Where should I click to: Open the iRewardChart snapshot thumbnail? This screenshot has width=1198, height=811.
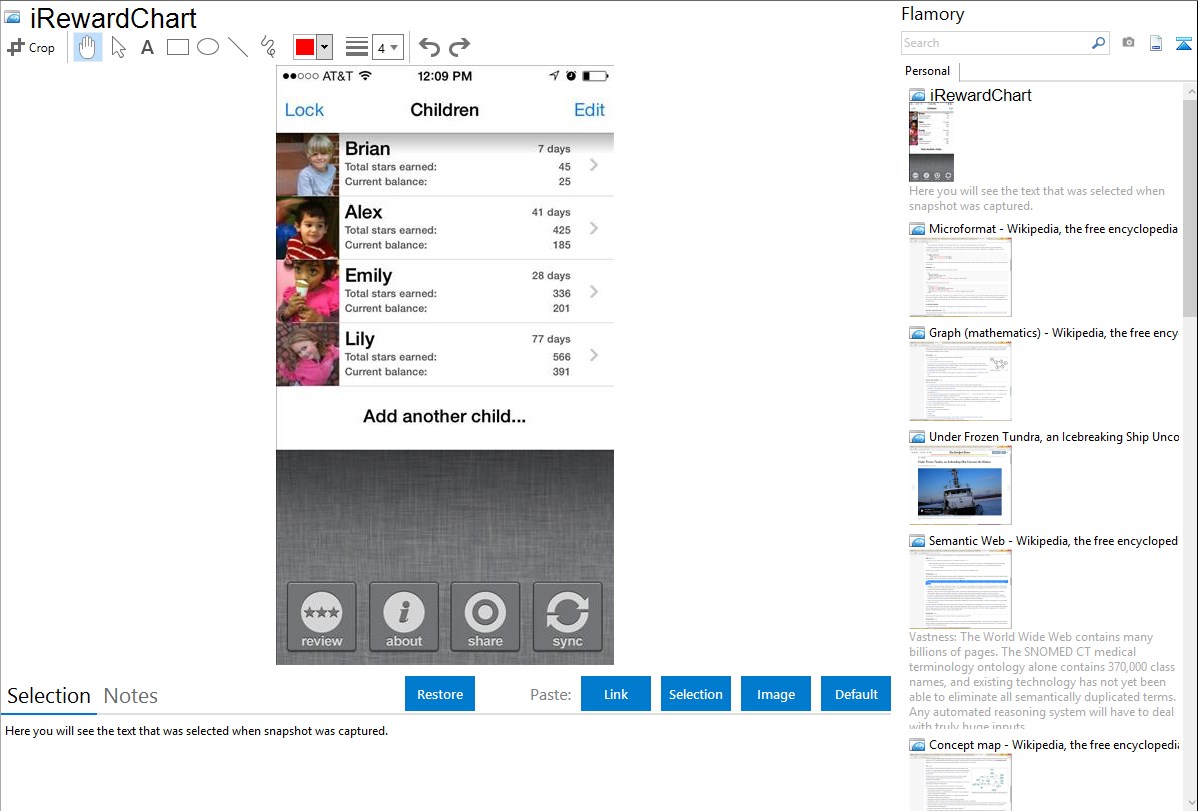931,142
